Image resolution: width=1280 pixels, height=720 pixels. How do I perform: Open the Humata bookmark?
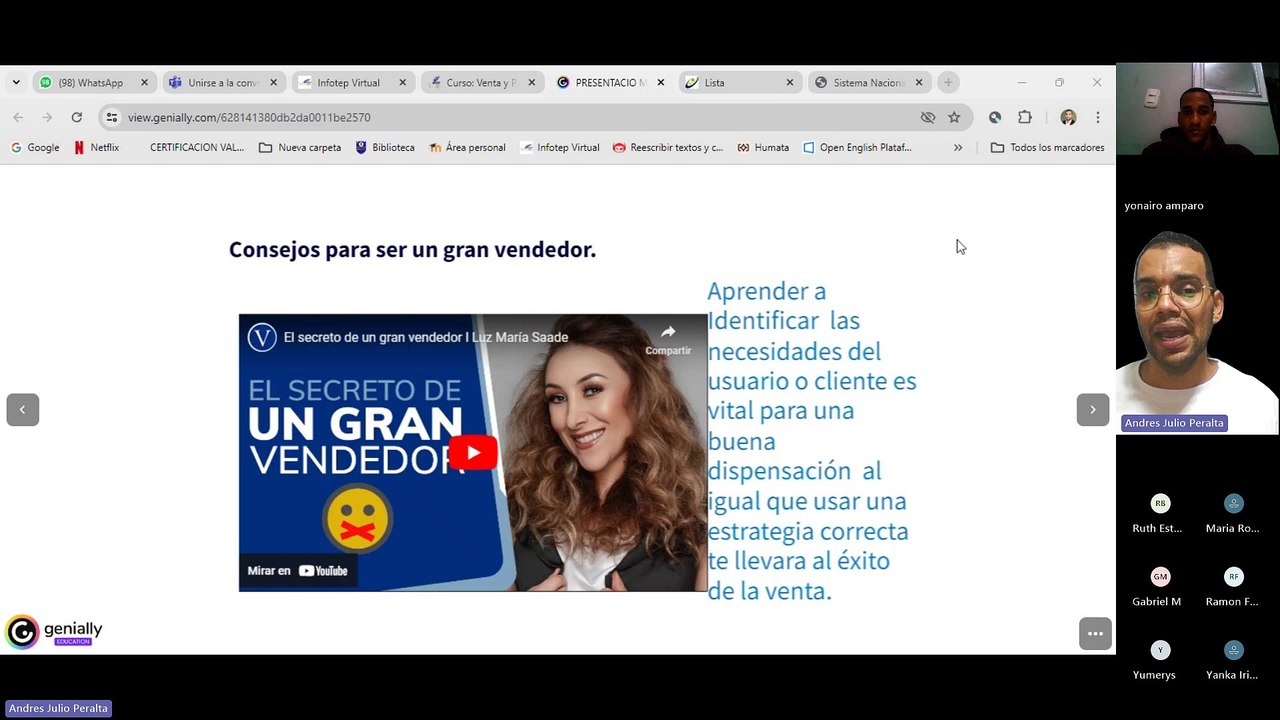(x=763, y=147)
